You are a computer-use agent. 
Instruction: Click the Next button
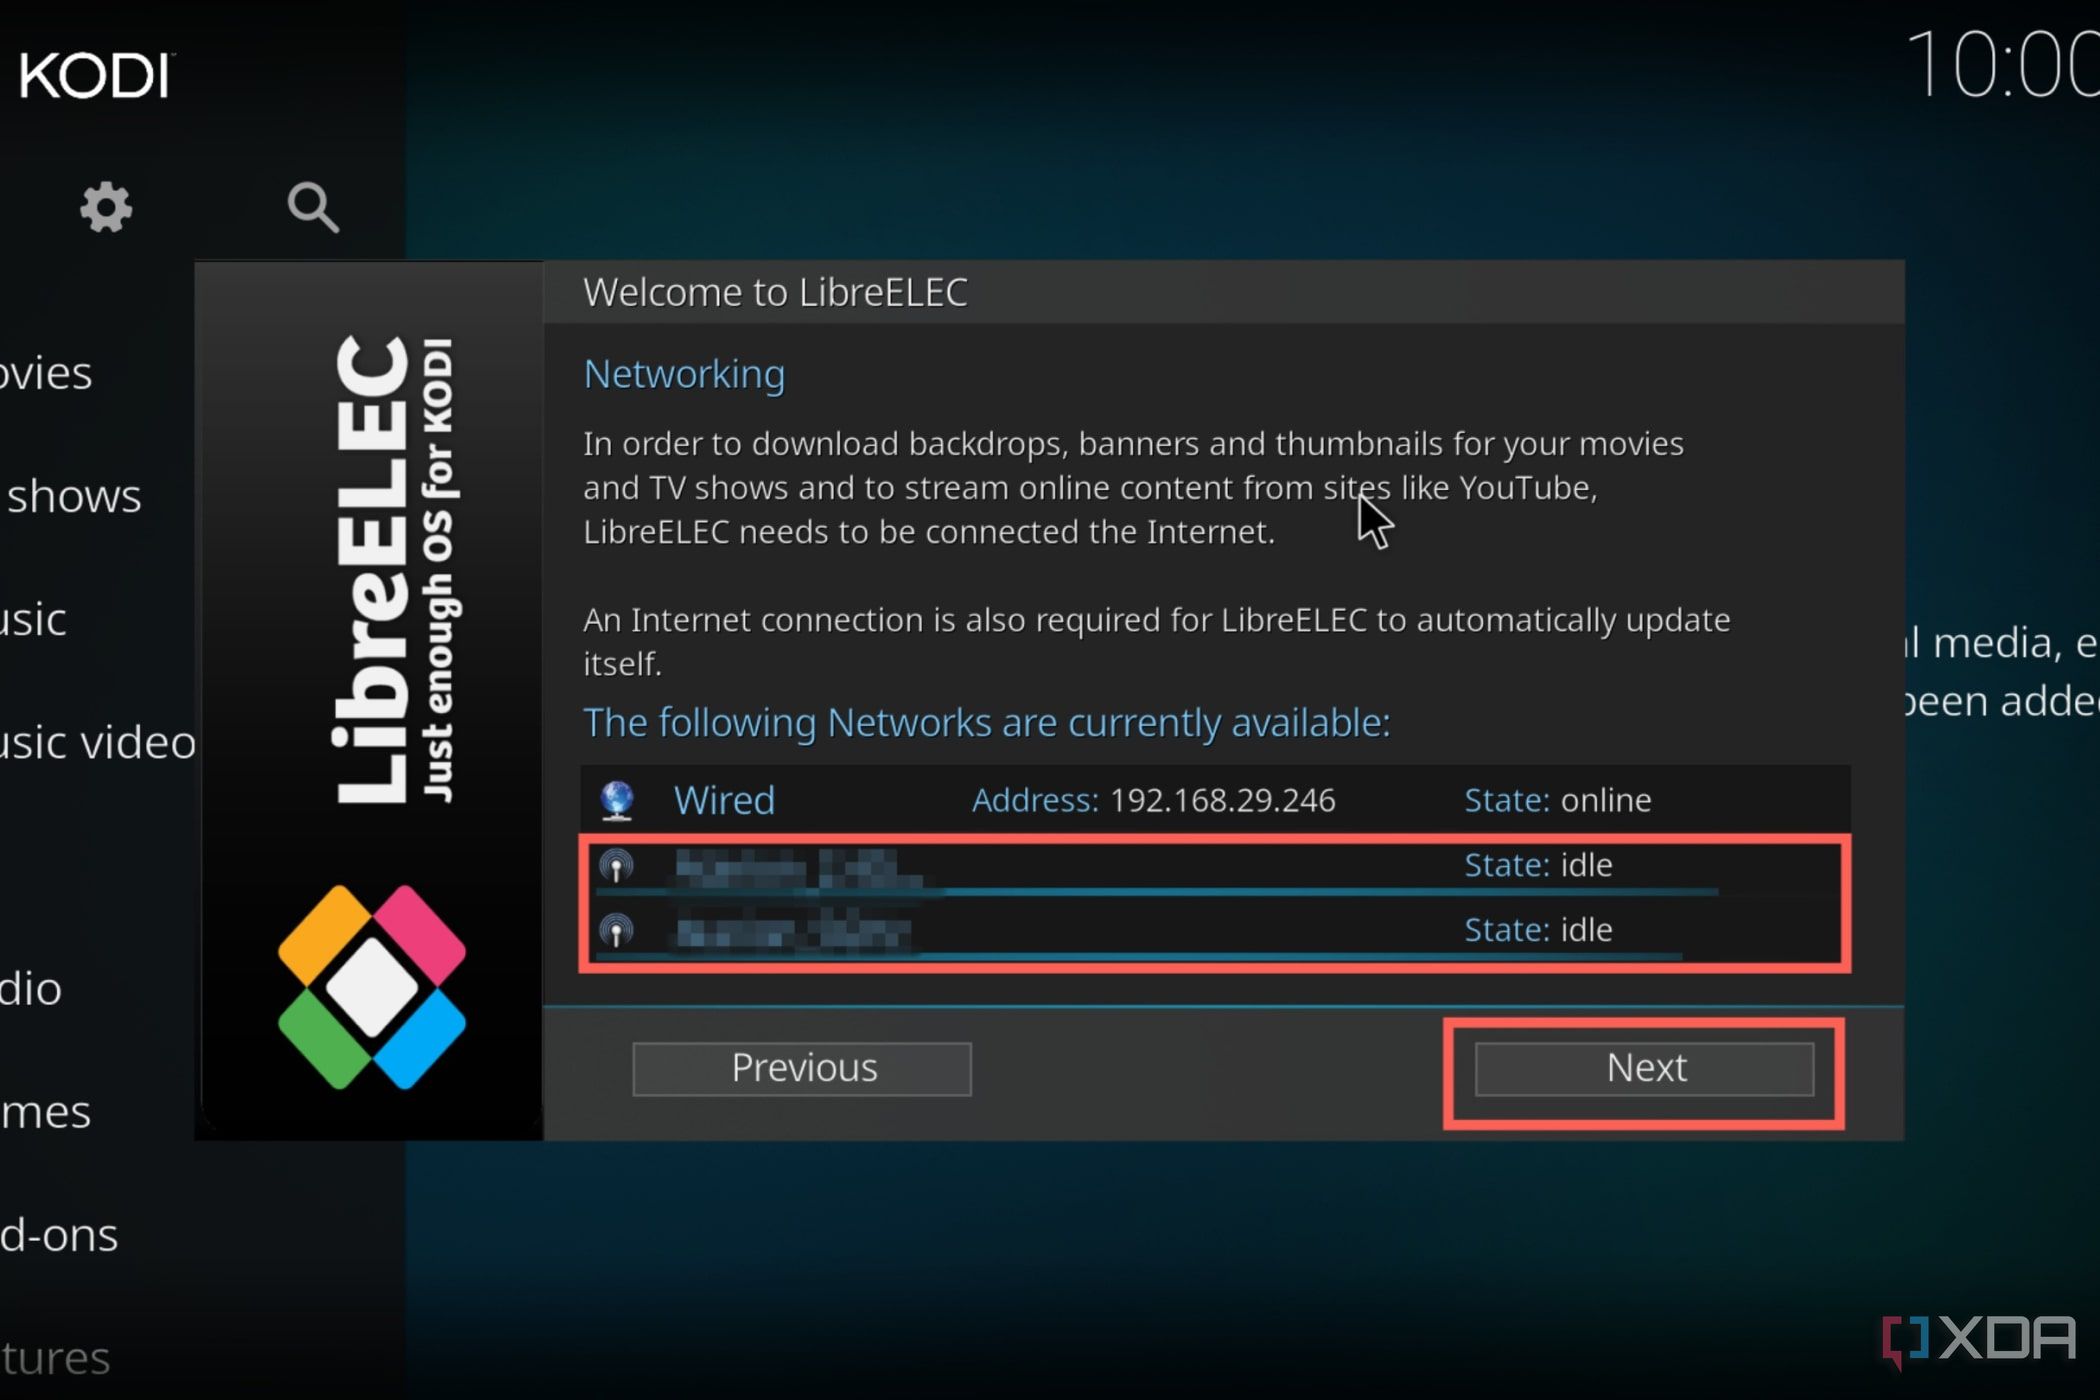coord(1645,1067)
